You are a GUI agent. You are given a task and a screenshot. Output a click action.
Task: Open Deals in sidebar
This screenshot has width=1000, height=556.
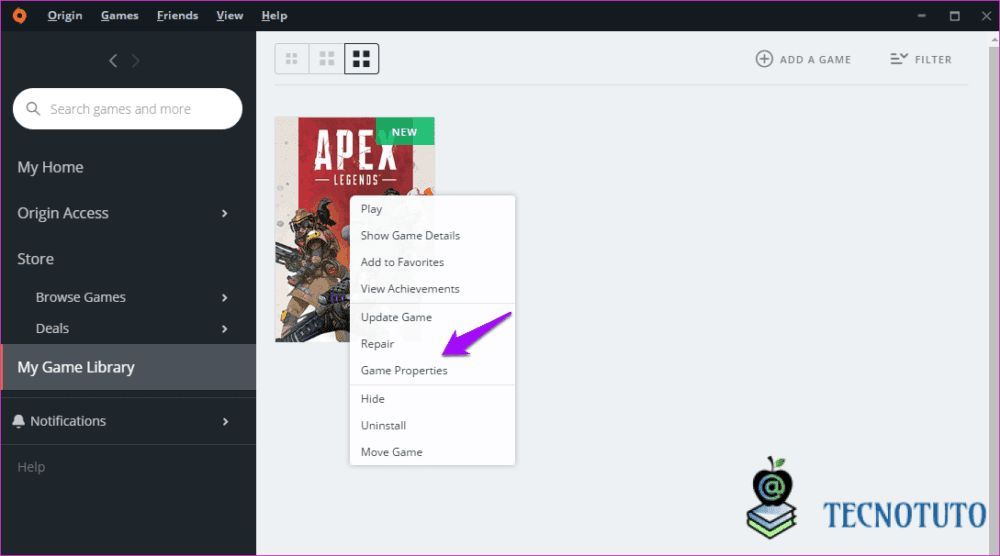52,328
